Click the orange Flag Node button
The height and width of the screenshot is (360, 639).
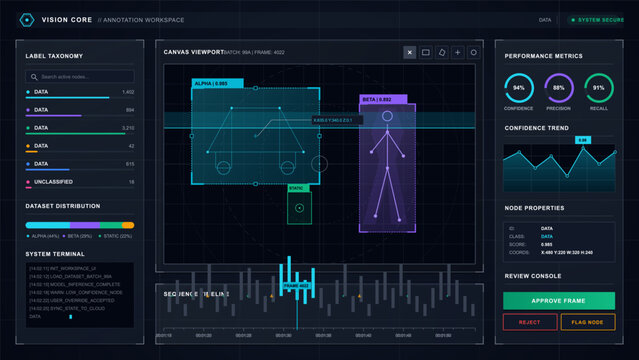point(588,322)
